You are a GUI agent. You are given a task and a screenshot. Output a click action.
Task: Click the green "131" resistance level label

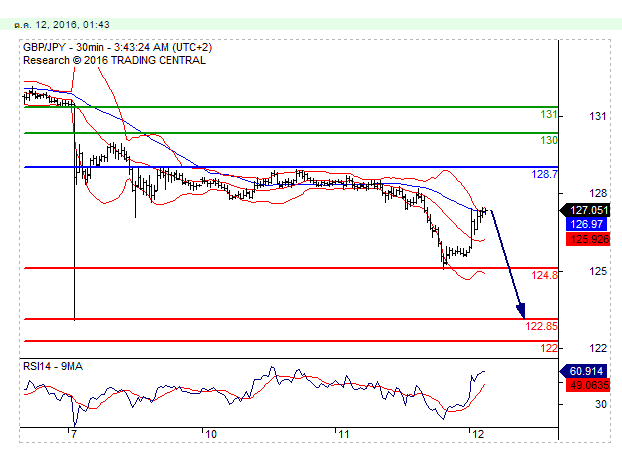click(549, 115)
